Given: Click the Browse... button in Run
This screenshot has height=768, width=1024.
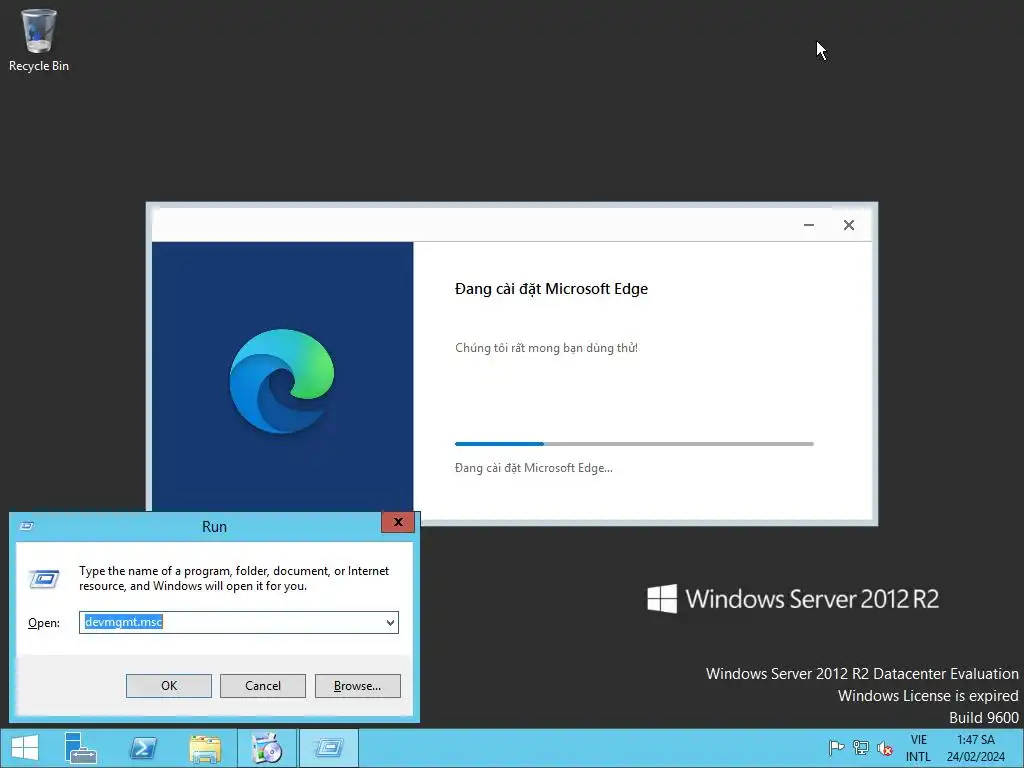Looking at the screenshot, I should pyautogui.click(x=357, y=686).
